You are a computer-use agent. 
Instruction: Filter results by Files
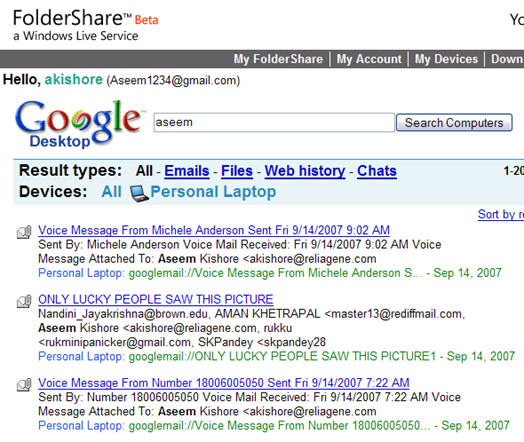point(237,171)
